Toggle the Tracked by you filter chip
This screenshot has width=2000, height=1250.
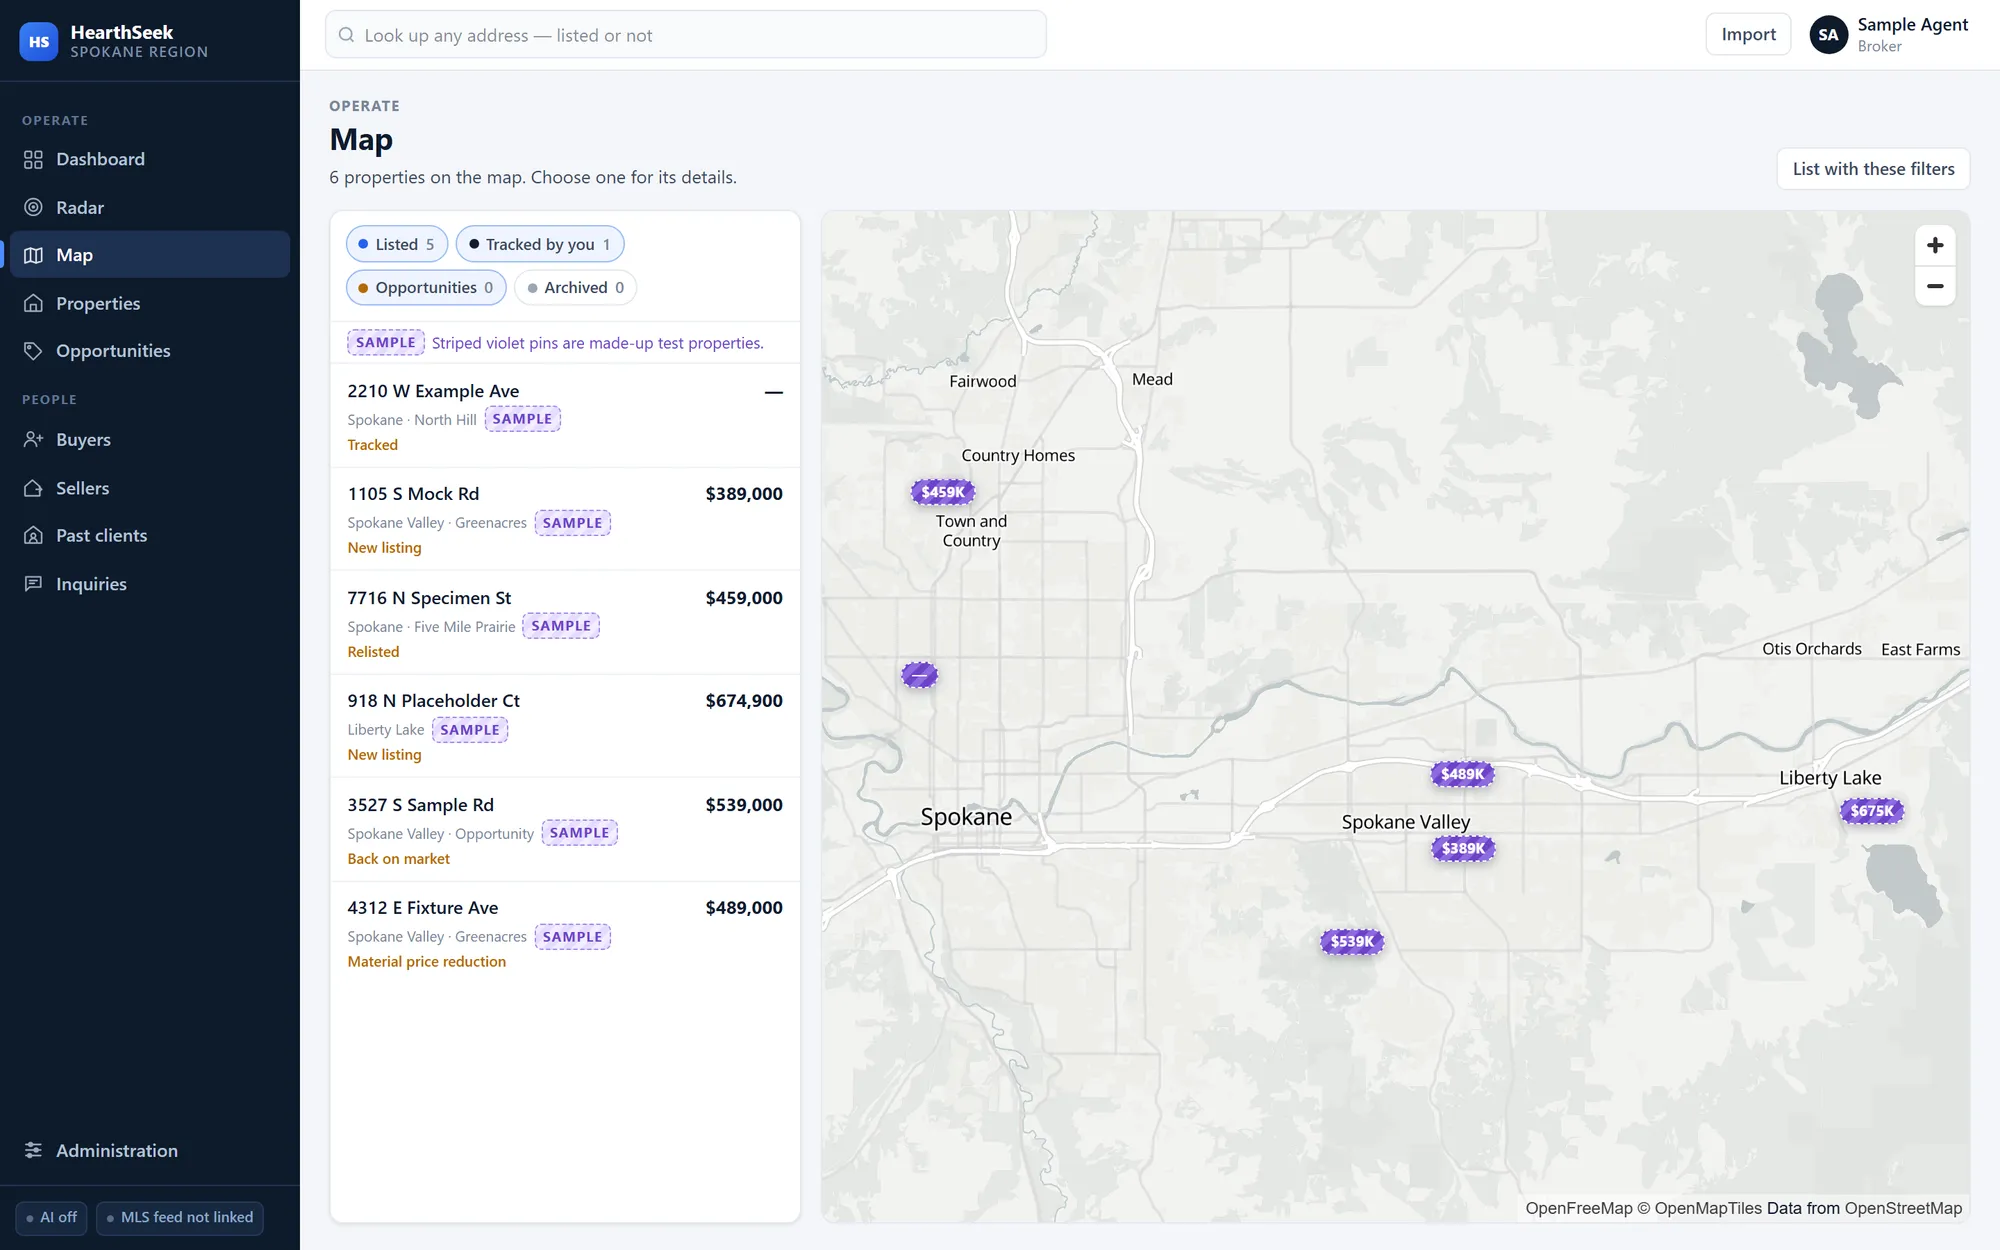(x=540, y=245)
